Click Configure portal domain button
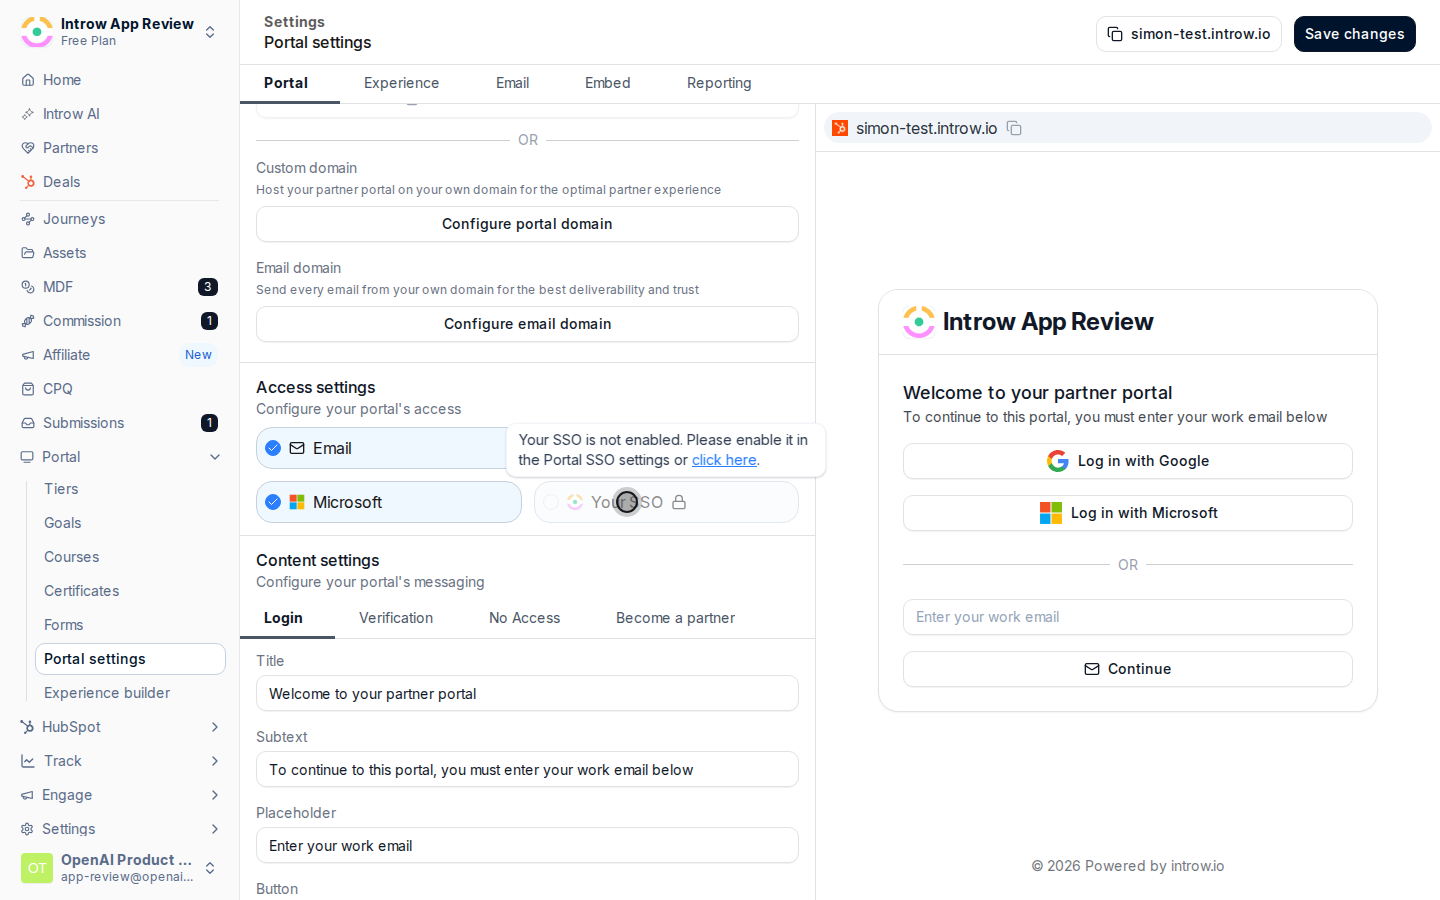 [x=527, y=224]
